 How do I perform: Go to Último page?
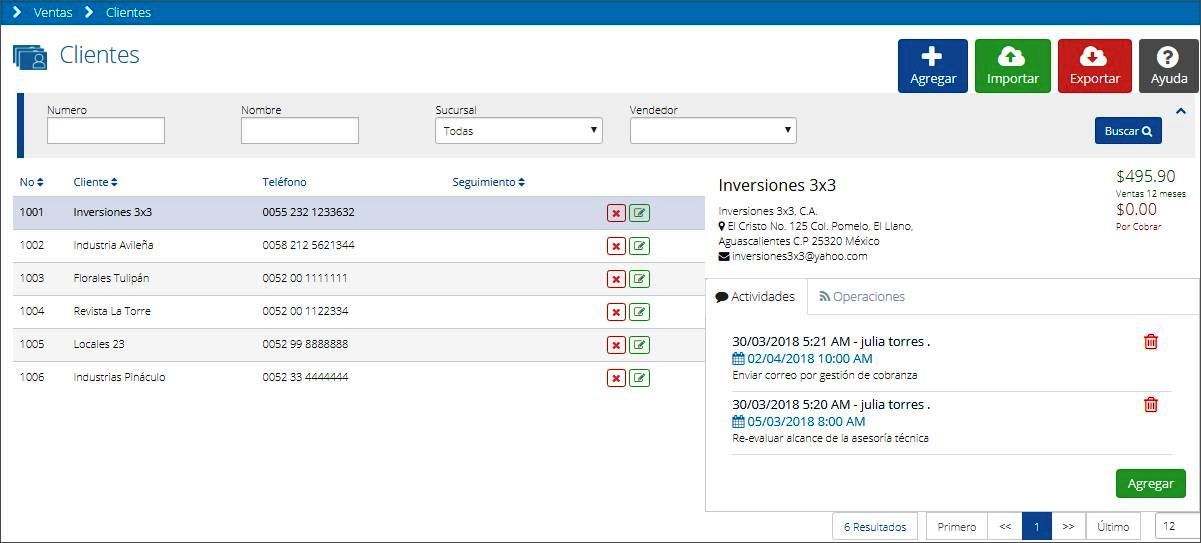[1114, 527]
